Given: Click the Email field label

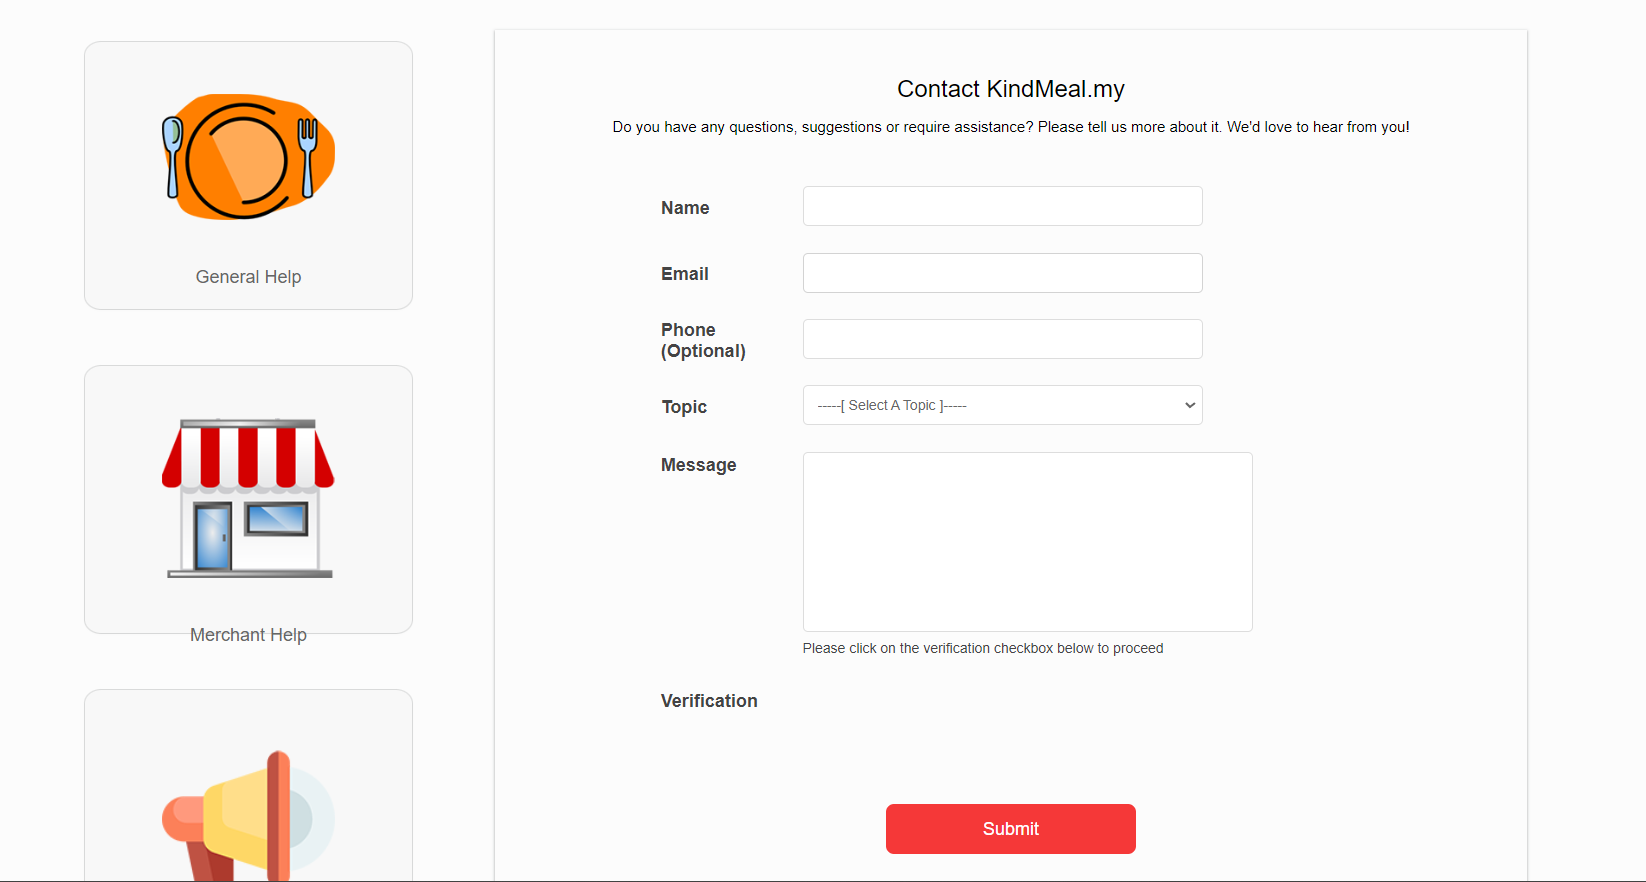Looking at the screenshot, I should 684,274.
